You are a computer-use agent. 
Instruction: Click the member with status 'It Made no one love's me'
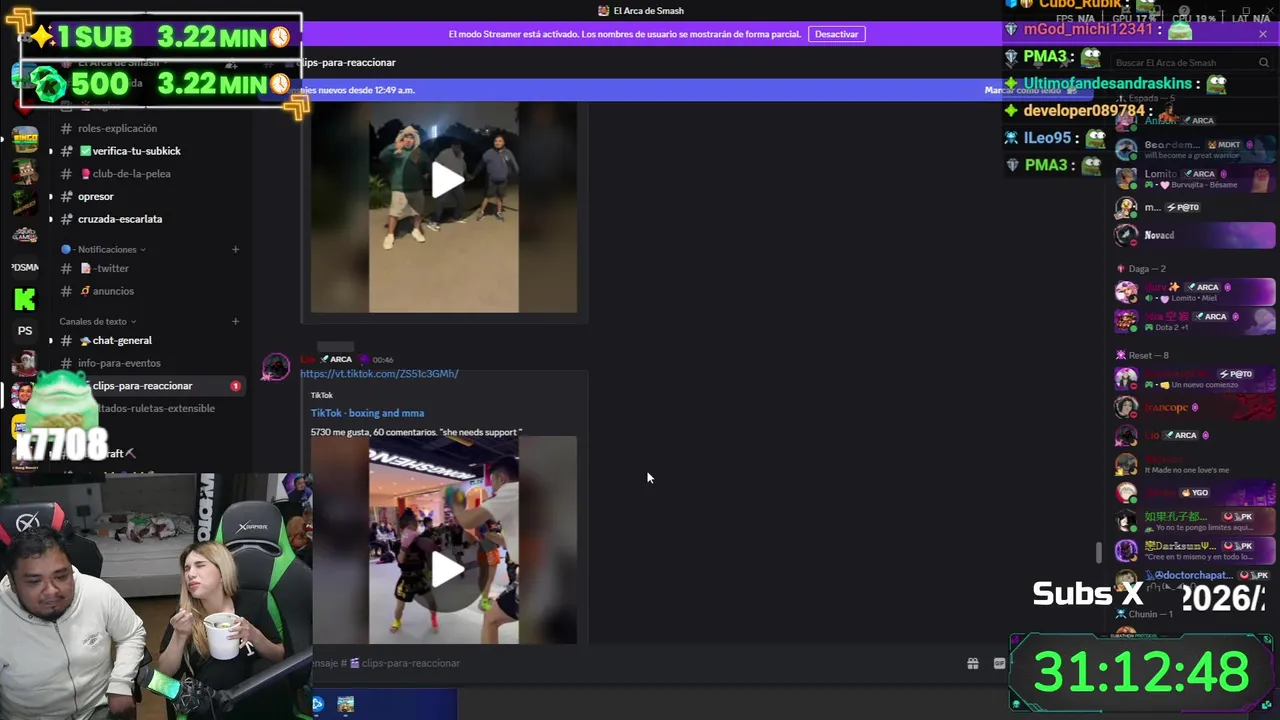(1195, 465)
